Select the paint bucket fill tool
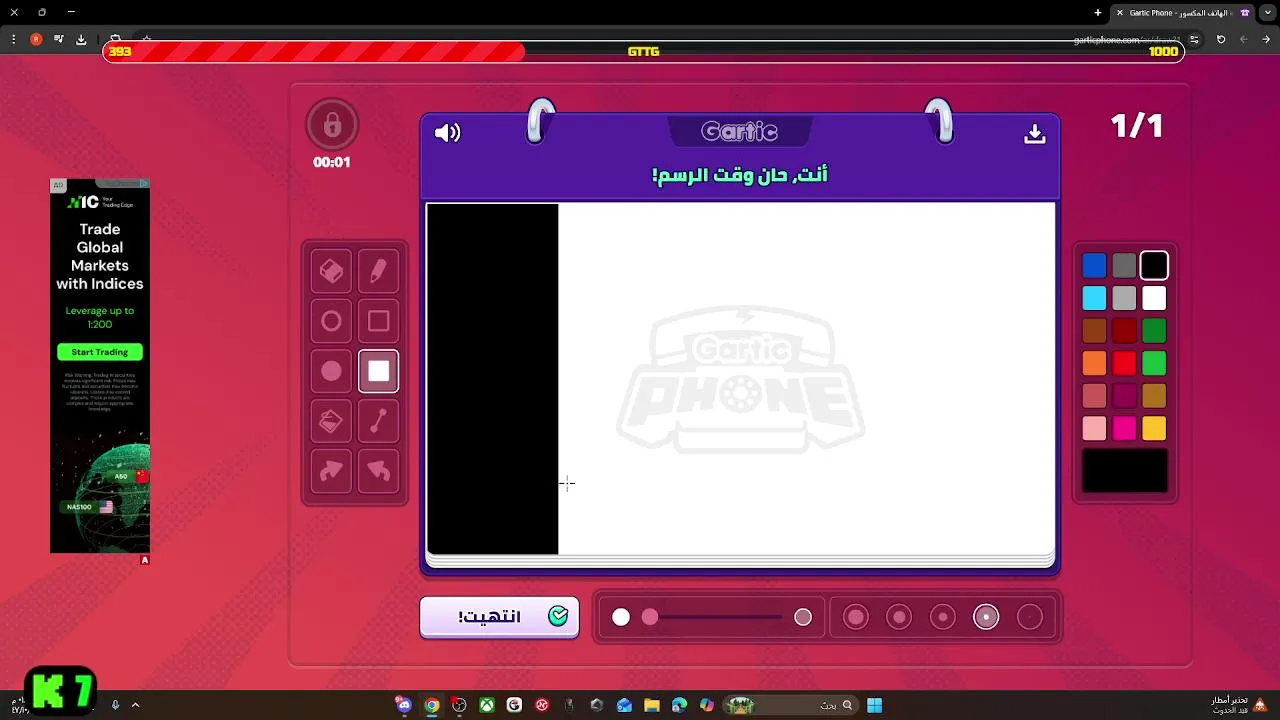Viewport: 1280px width, 720px height. tap(331, 421)
